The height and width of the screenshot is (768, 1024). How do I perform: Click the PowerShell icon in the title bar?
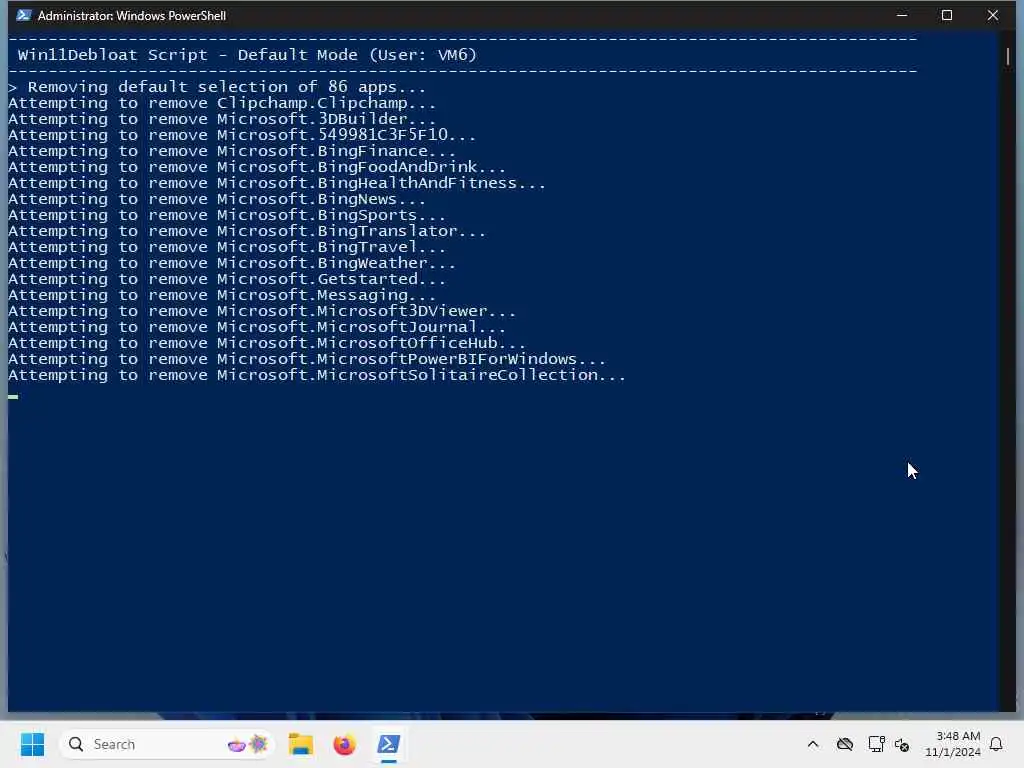[x=24, y=15]
